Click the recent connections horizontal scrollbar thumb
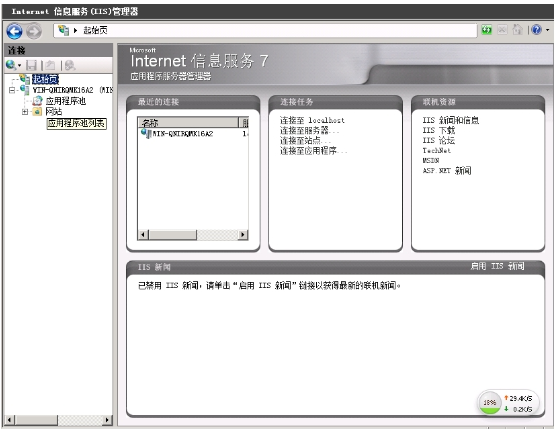Screen dimensions: 557x429 pos(173,234)
